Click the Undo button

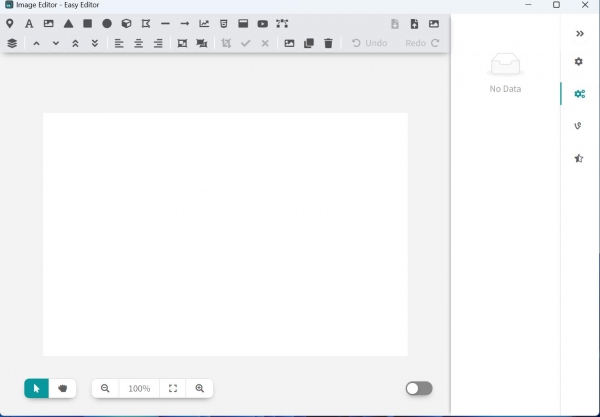(369, 43)
